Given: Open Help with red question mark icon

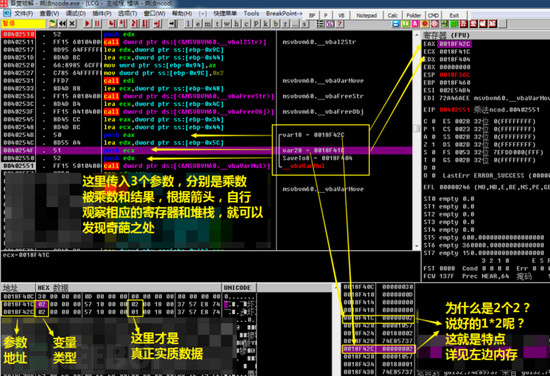Looking at the screenshot, I should pos(340,24).
